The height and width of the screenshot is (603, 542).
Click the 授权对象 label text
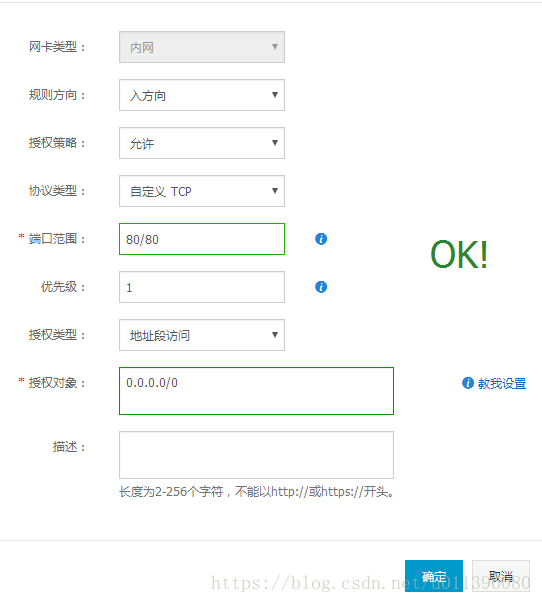point(57,383)
